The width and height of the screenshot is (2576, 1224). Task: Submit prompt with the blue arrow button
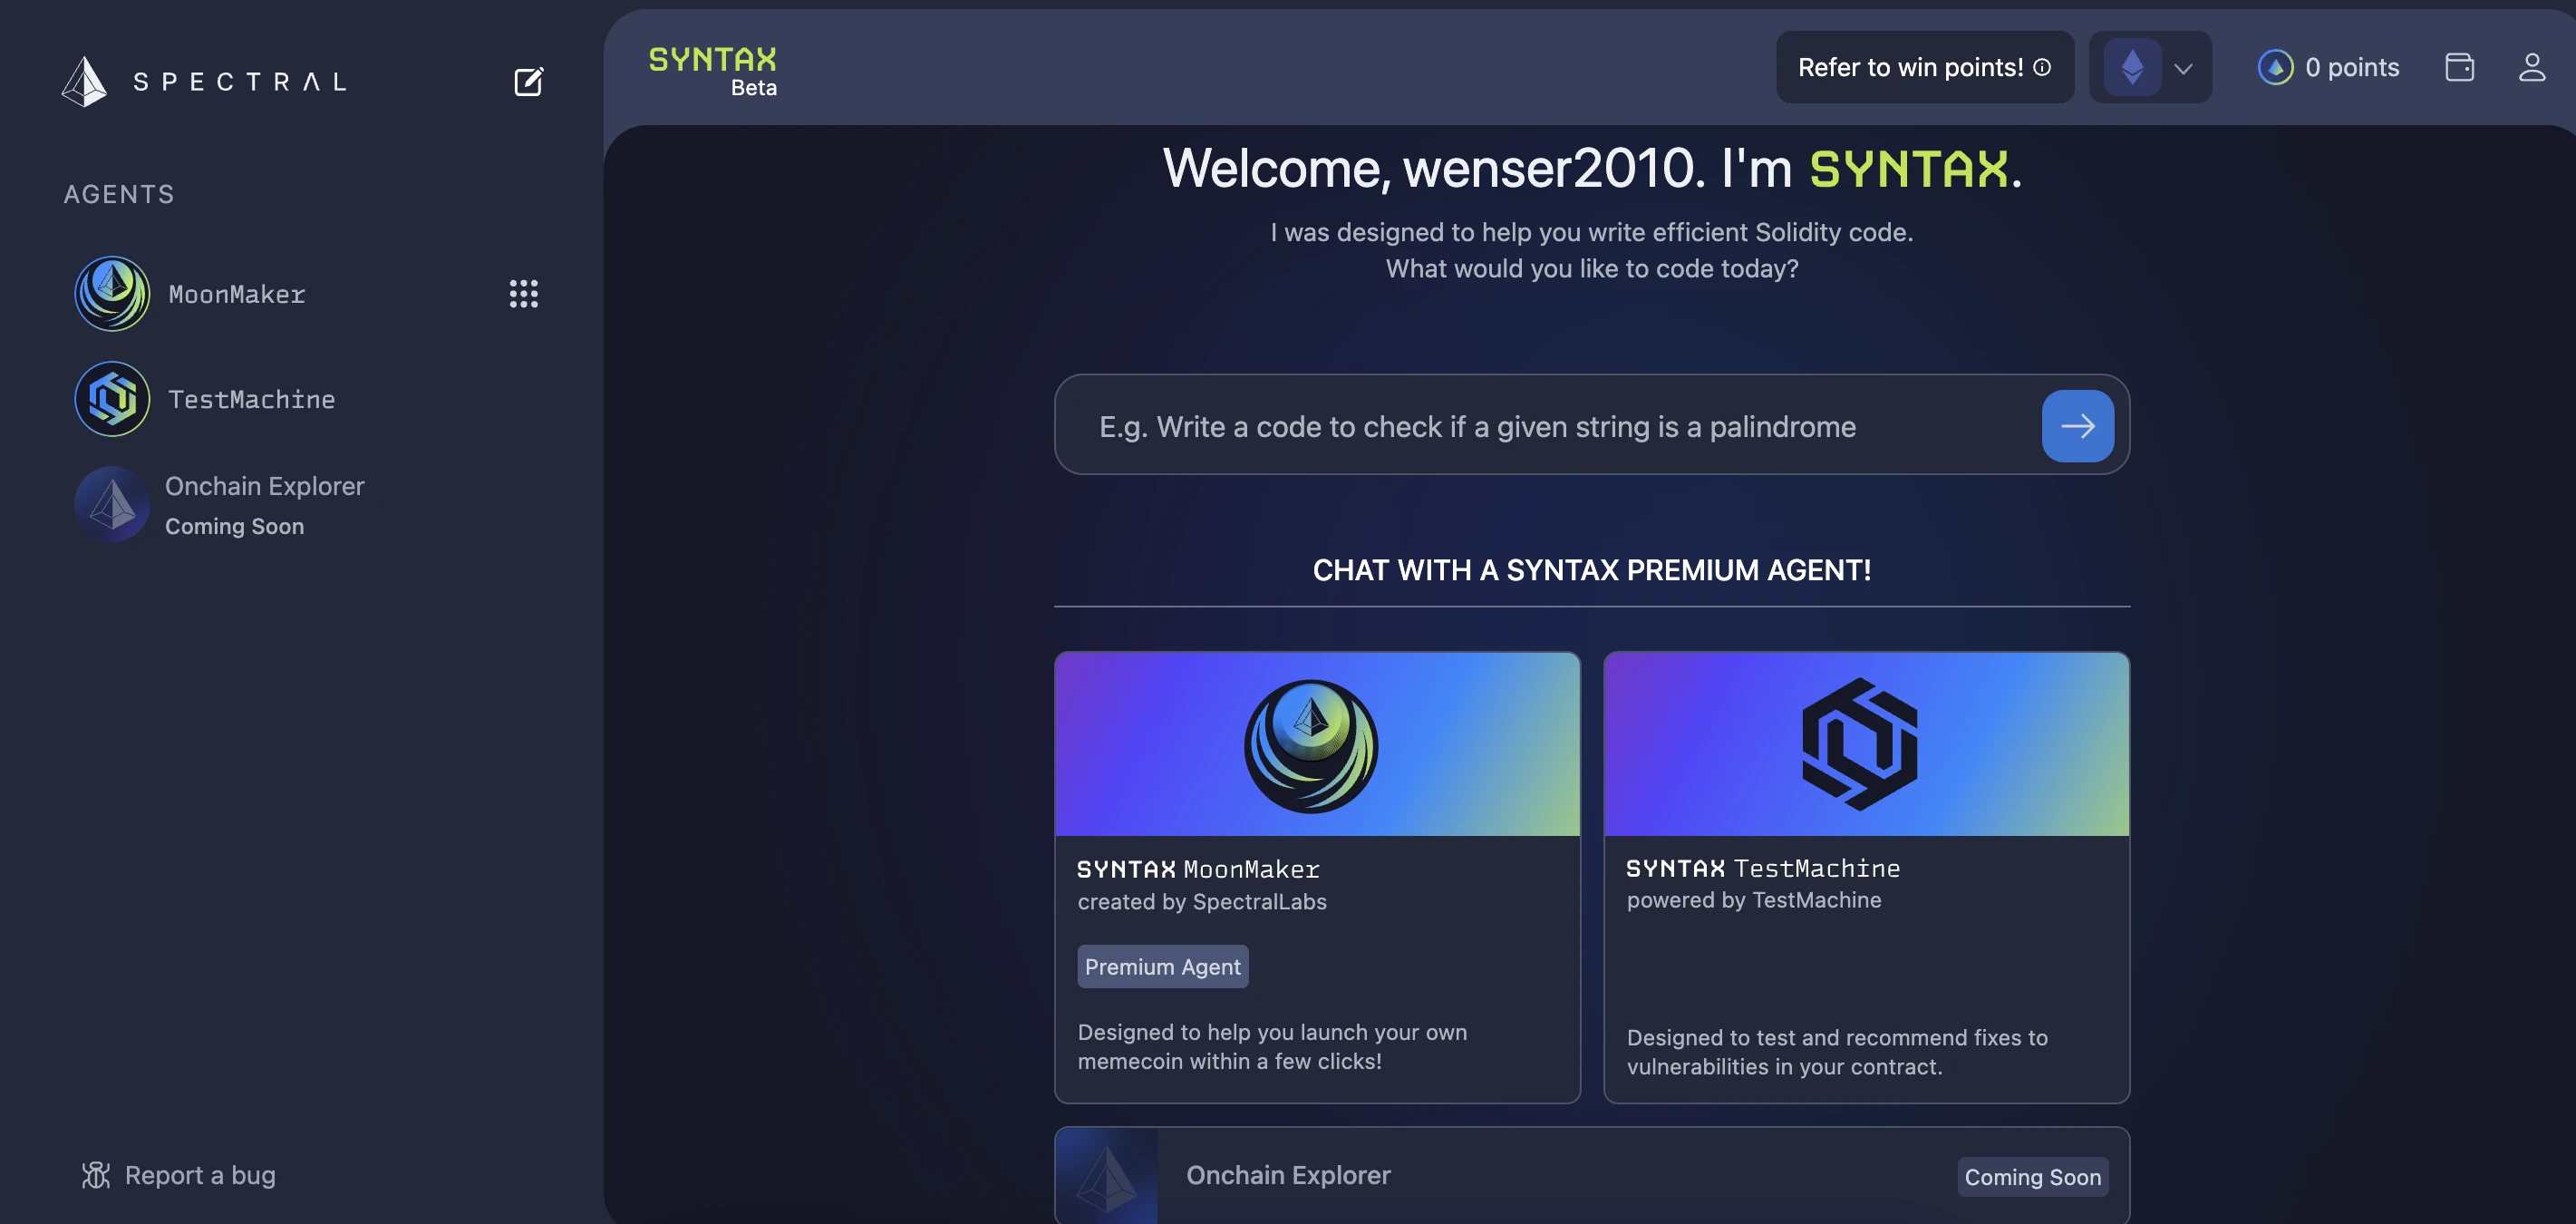coord(2077,426)
